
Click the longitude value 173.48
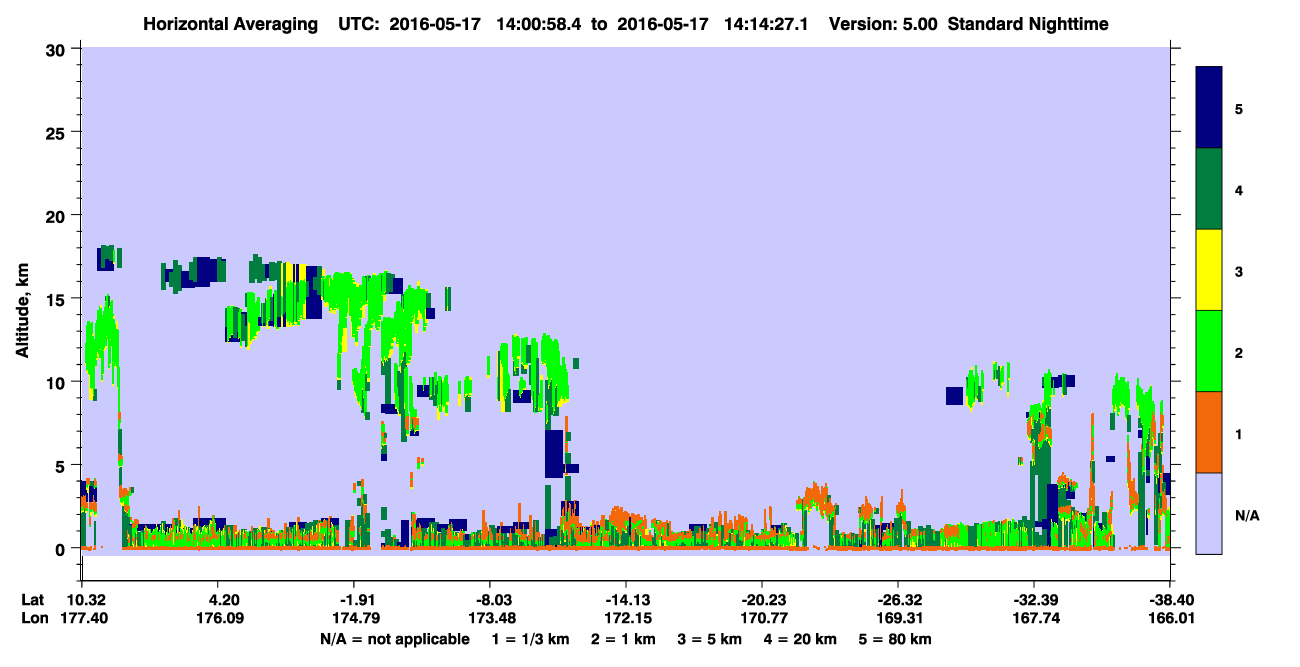pos(492,619)
